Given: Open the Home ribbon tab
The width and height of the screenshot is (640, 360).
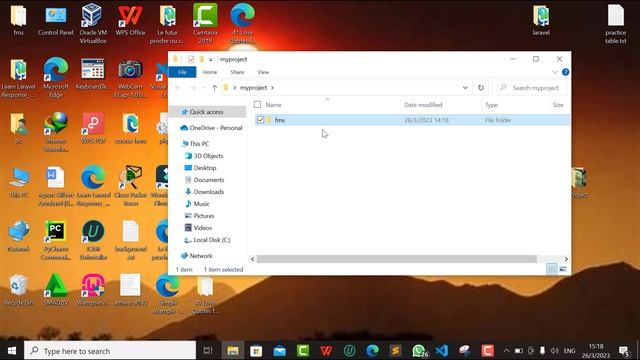Looking at the screenshot, I should point(210,72).
